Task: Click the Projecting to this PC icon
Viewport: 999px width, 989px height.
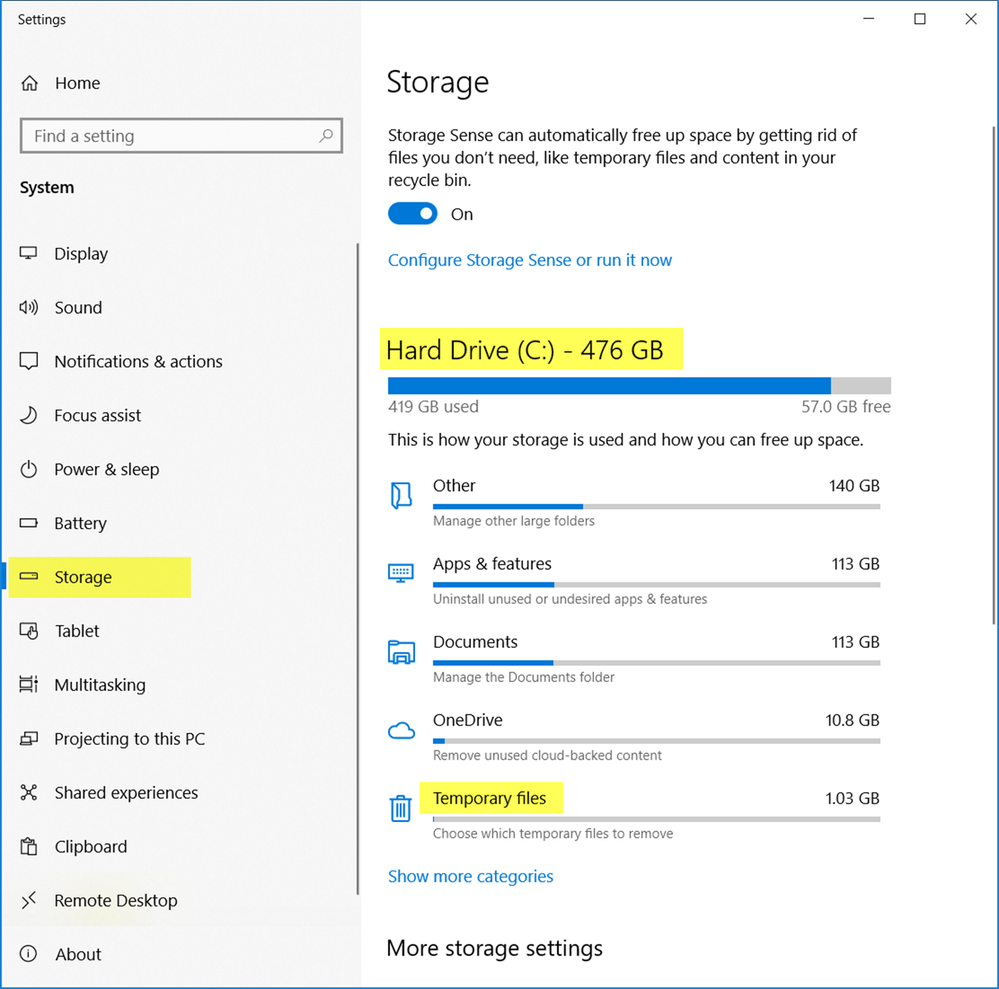Action: point(29,739)
